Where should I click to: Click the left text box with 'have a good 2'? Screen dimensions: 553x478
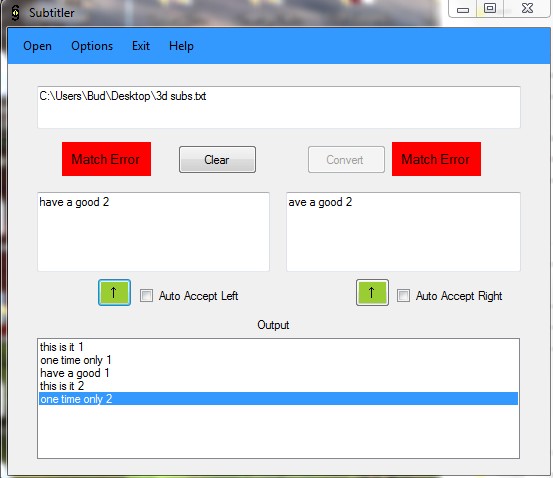pos(153,232)
